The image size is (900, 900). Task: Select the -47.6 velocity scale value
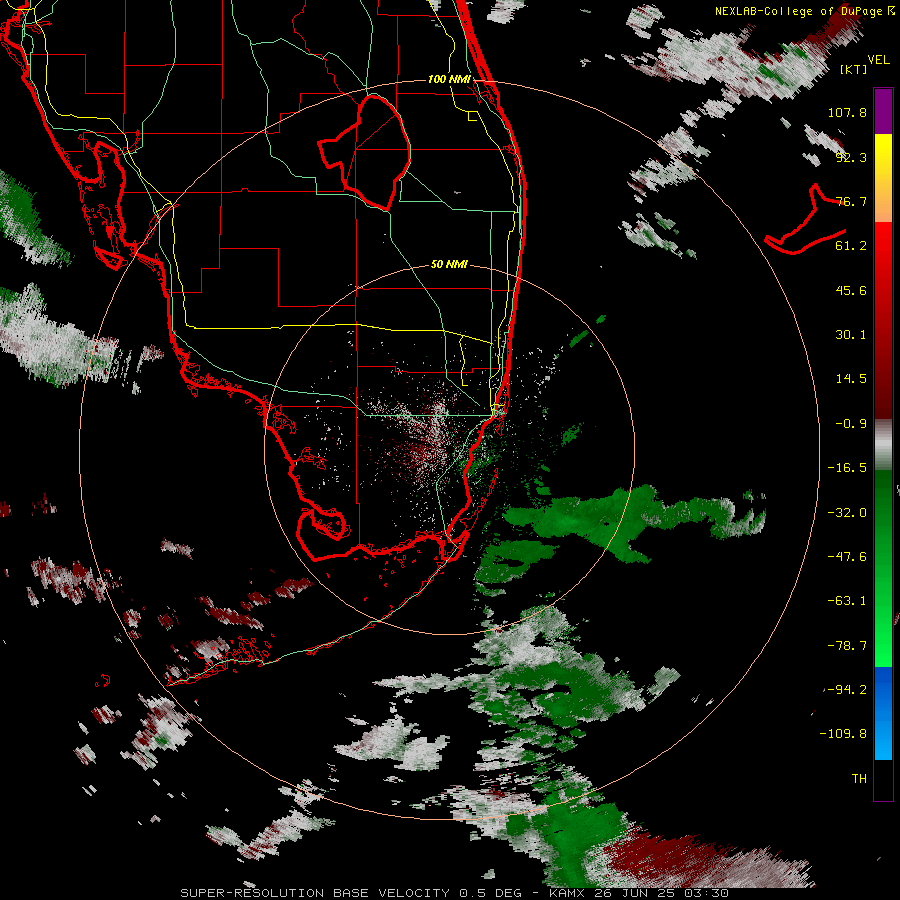click(847, 557)
